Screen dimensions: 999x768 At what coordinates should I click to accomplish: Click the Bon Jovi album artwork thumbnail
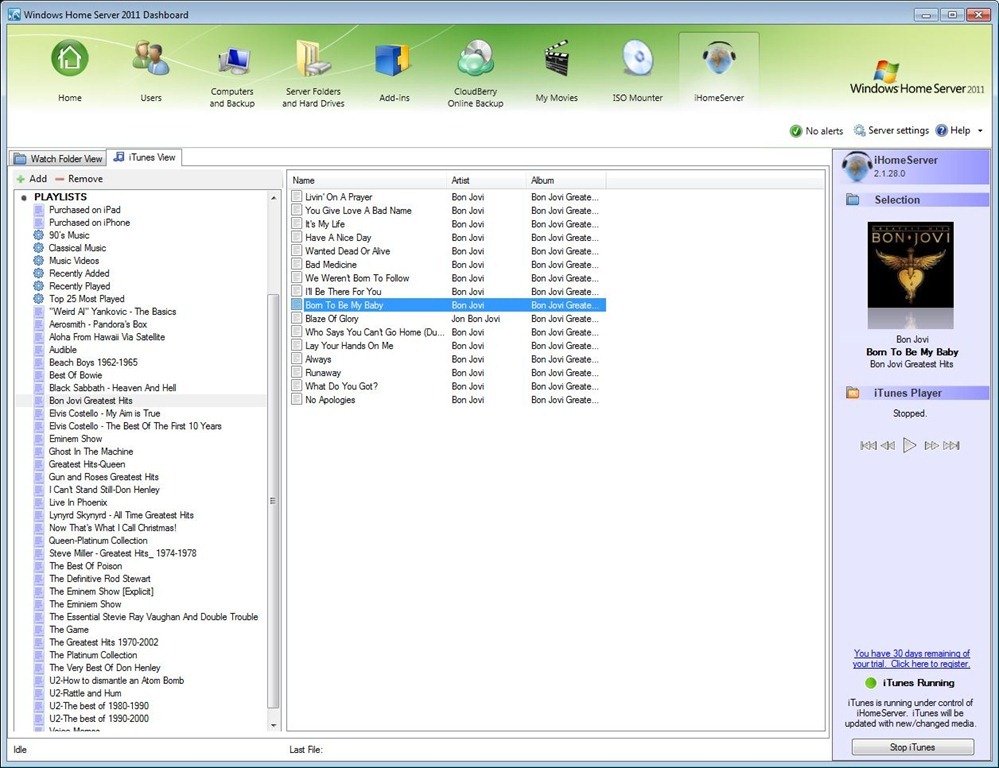(910, 265)
